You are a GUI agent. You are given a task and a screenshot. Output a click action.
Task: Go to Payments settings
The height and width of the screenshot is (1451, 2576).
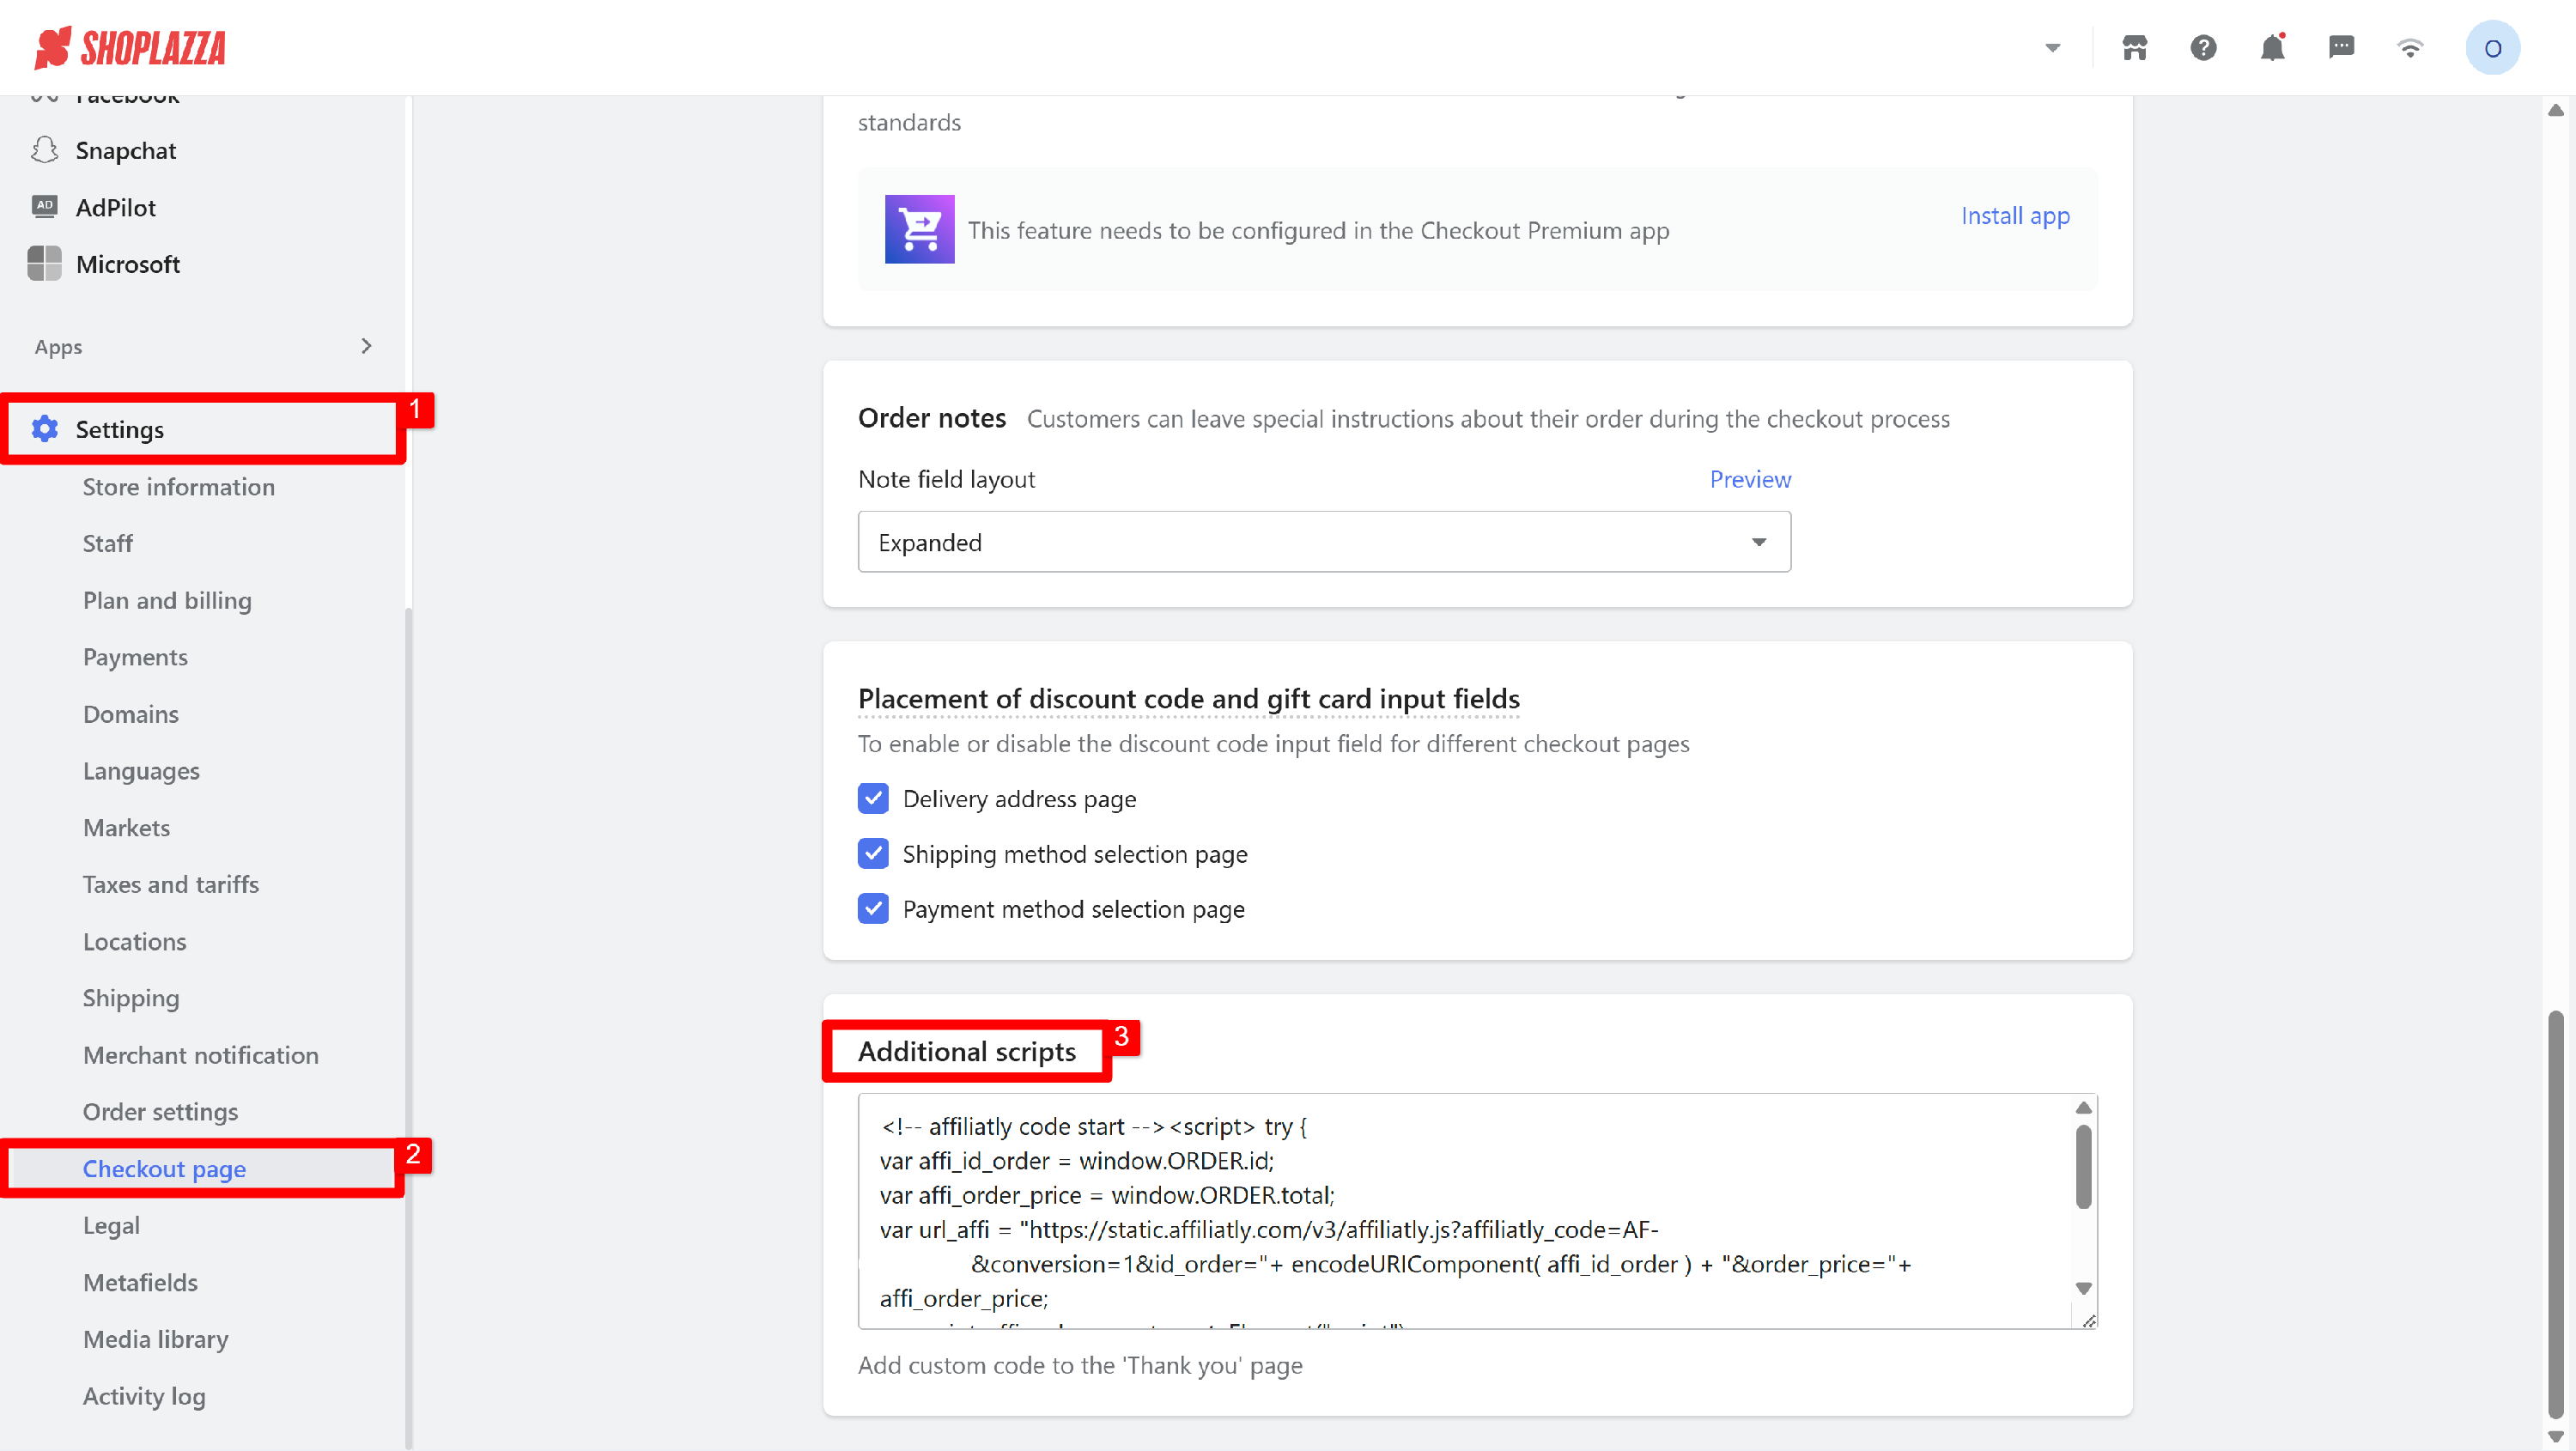pos(135,656)
